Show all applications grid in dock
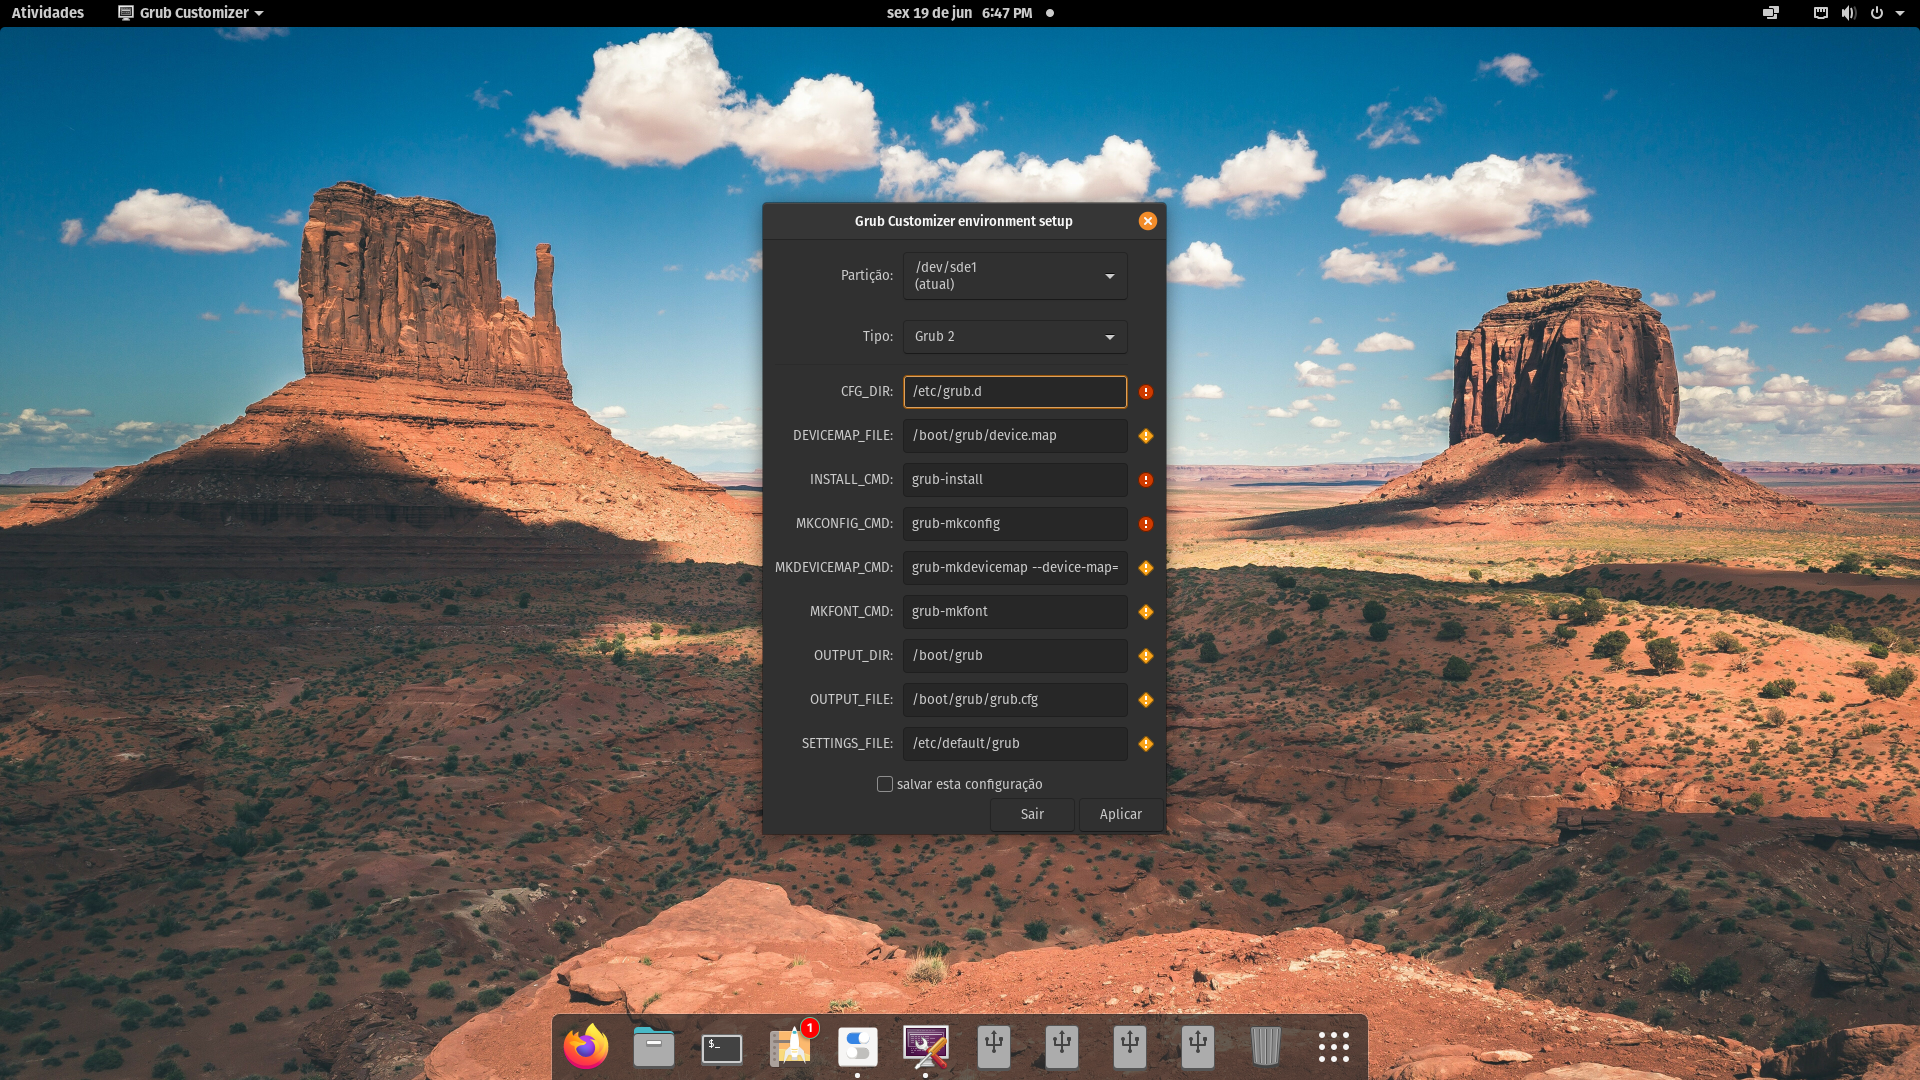The width and height of the screenshot is (1920, 1080). point(1334,1047)
